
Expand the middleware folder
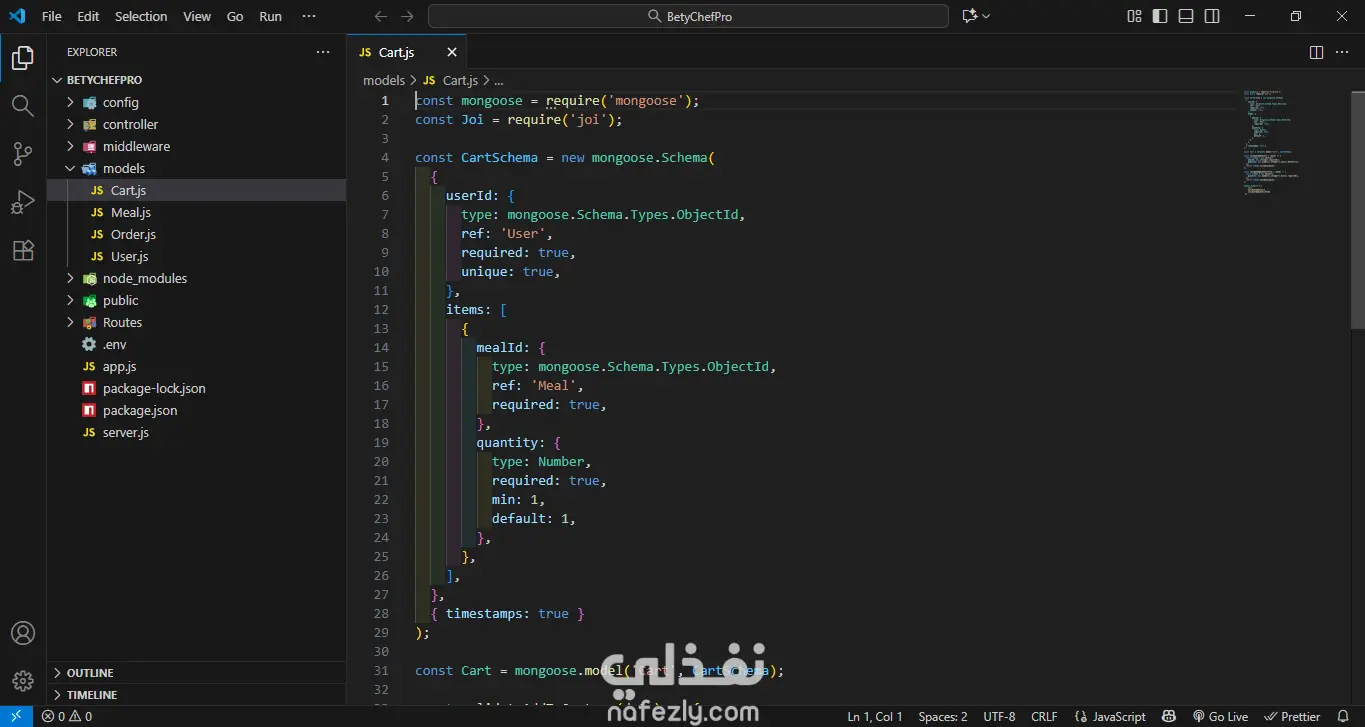[196, 146]
